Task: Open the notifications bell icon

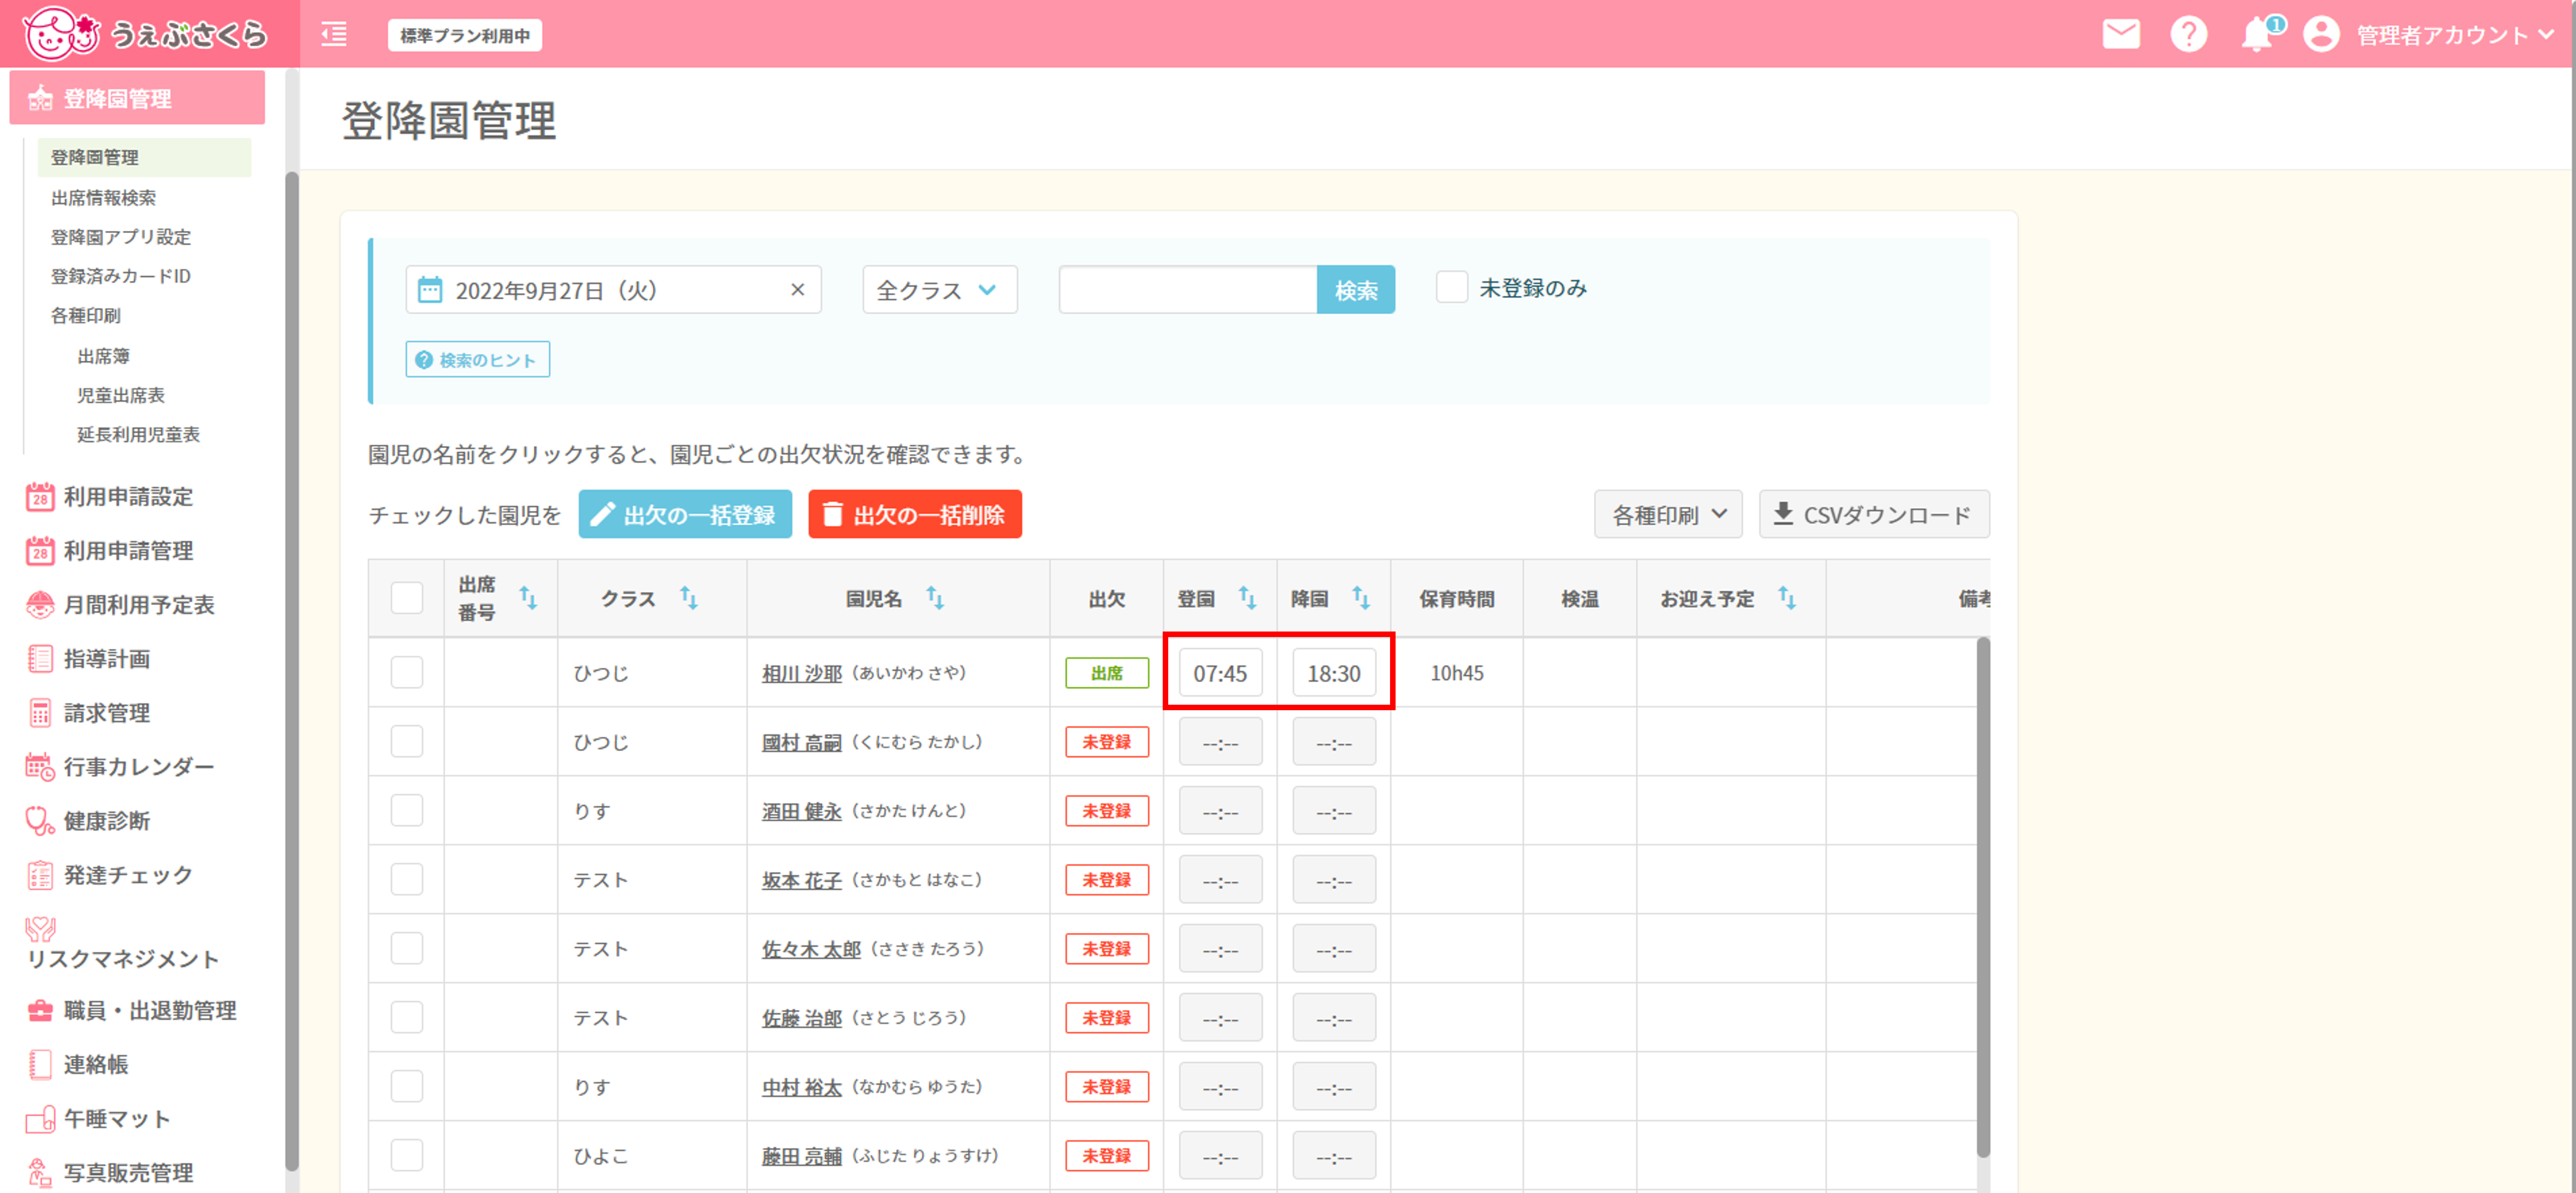Action: [2257, 35]
